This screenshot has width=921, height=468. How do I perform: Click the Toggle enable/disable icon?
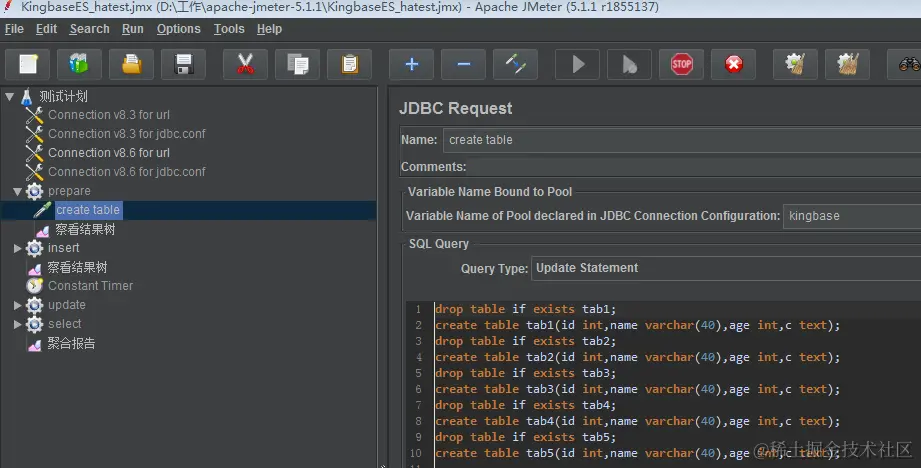515,64
